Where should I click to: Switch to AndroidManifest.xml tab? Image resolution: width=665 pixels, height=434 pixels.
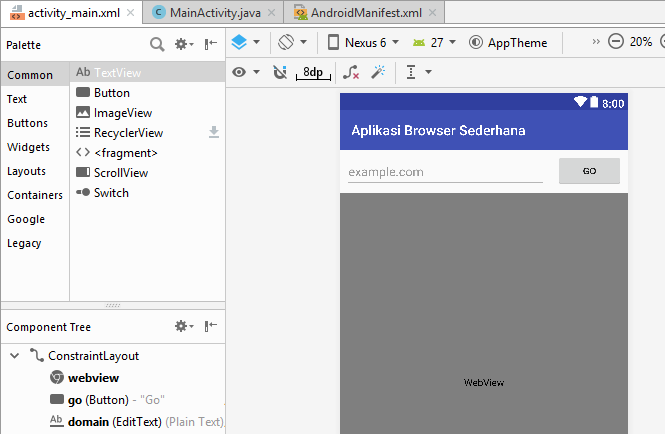pos(366,13)
